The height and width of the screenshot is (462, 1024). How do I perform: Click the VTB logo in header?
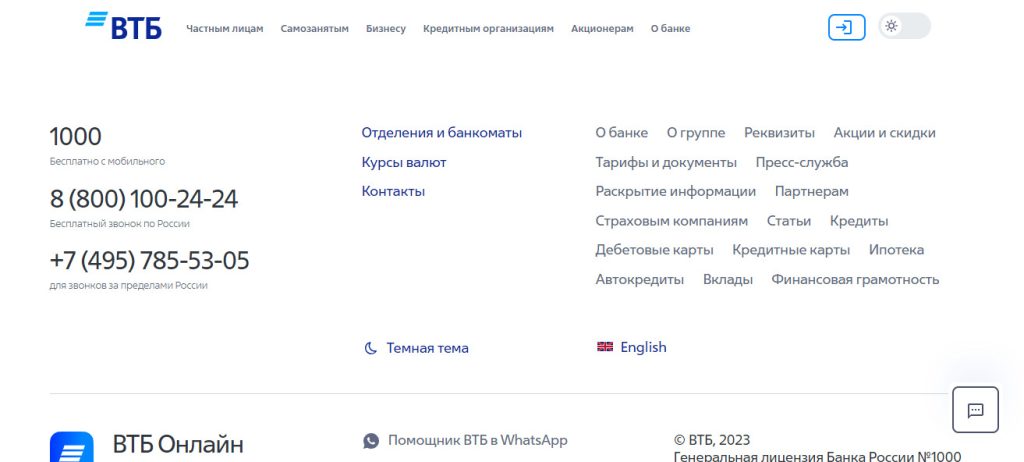coord(123,26)
